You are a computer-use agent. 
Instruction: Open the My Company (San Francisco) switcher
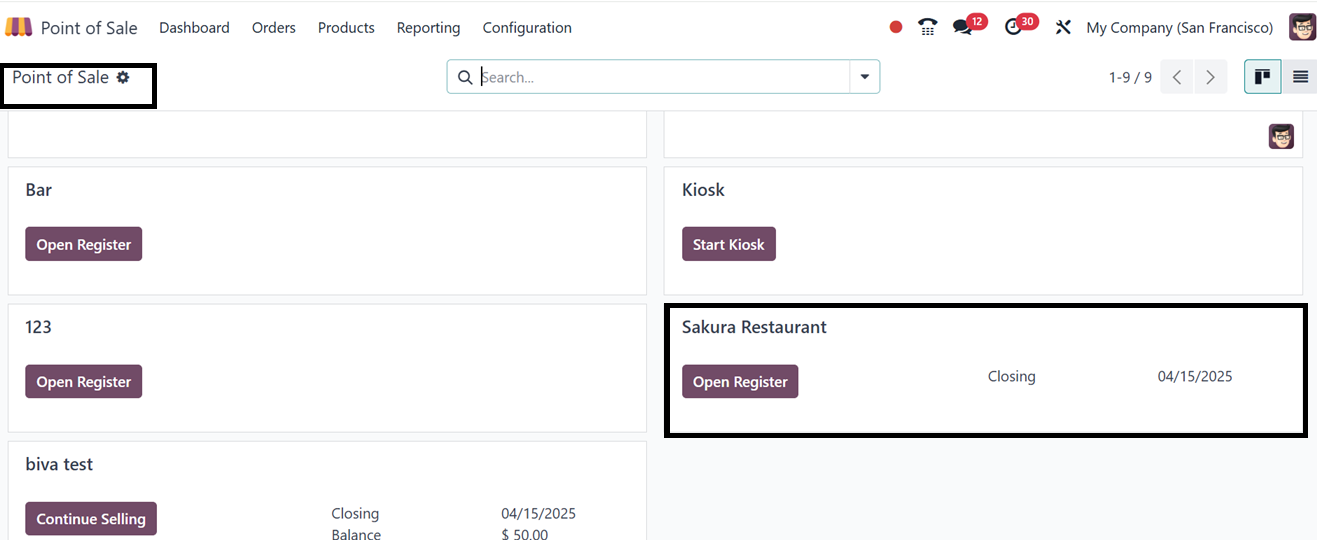click(1179, 27)
